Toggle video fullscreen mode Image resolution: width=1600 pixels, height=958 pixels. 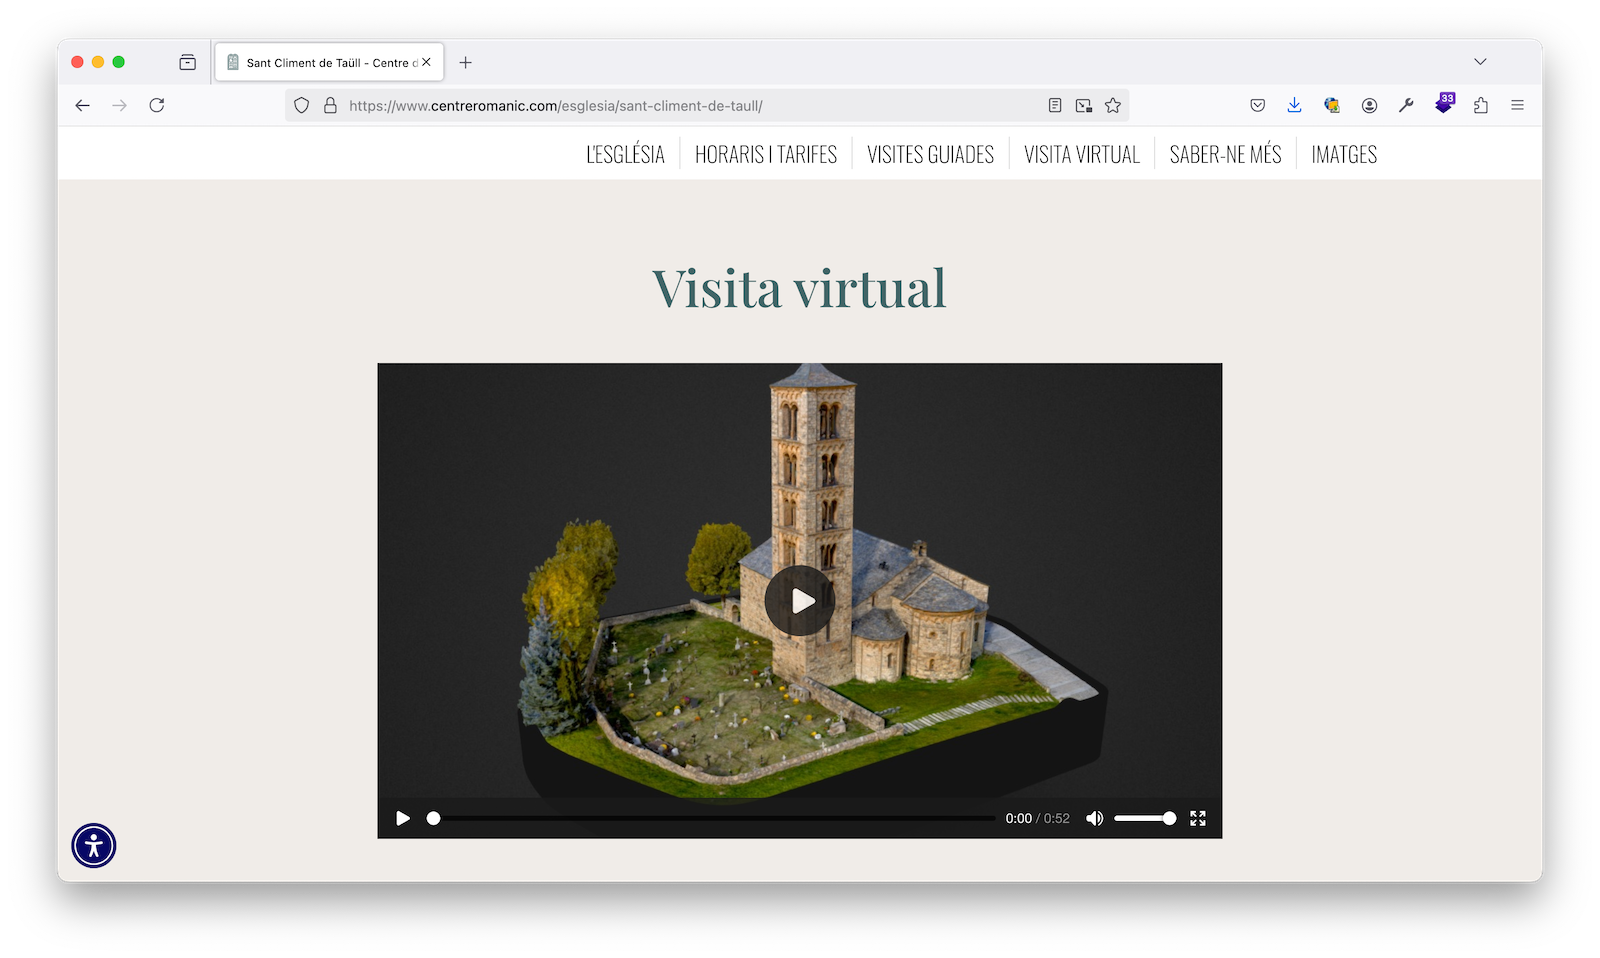1198,818
